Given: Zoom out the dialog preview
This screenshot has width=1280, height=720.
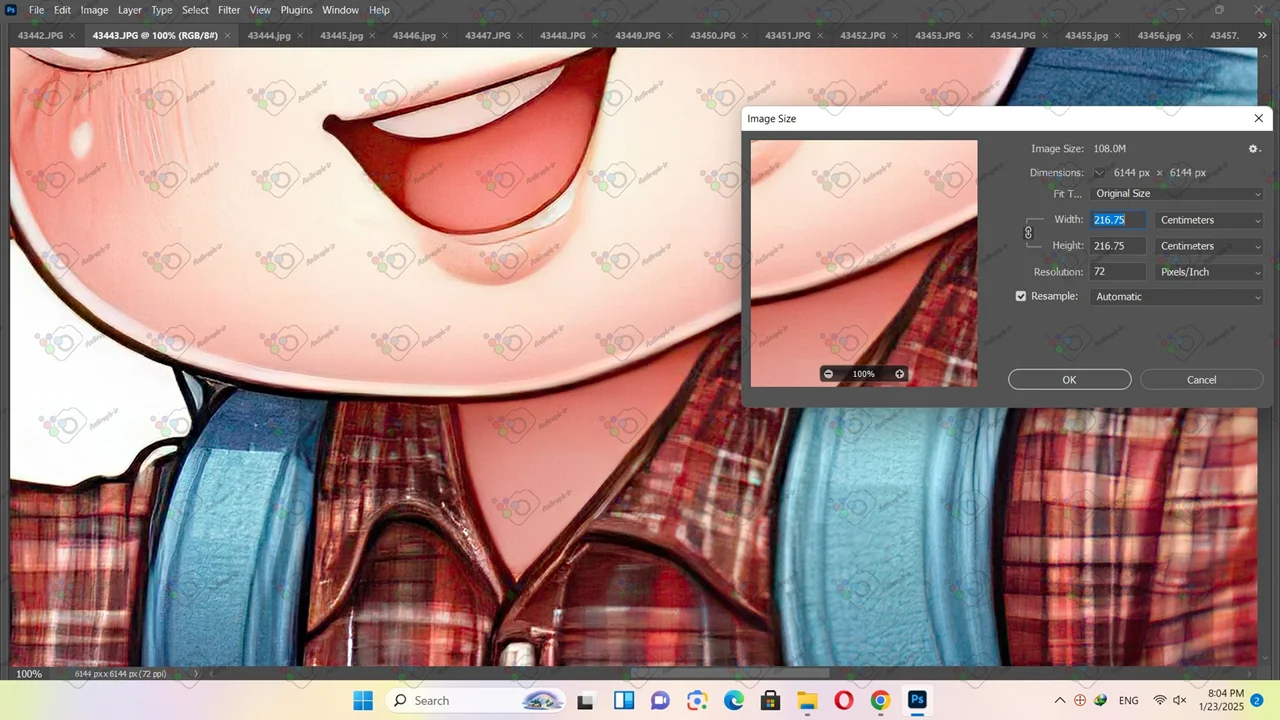Looking at the screenshot, I should coord(828,374).
